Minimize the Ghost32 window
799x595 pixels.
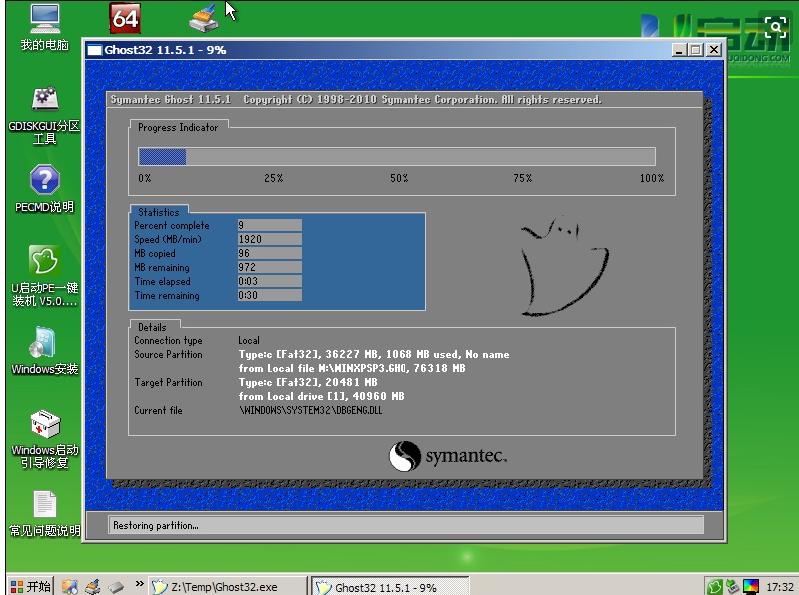(679, 50)
